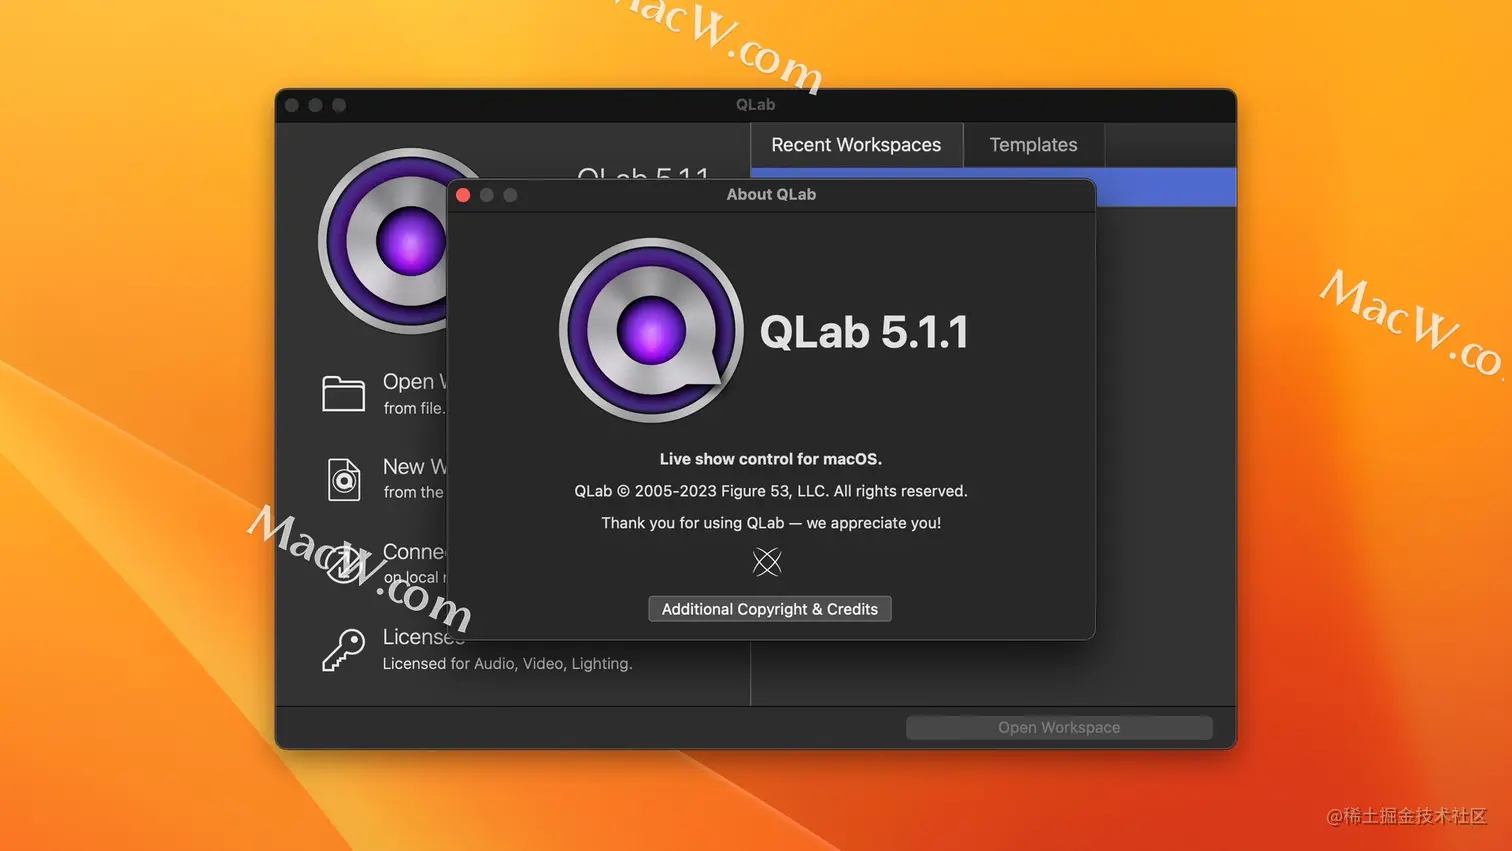Screen dimensions: 1512x851
Task: Click the QLab logo in launcher window
Action: coord(383,241)
